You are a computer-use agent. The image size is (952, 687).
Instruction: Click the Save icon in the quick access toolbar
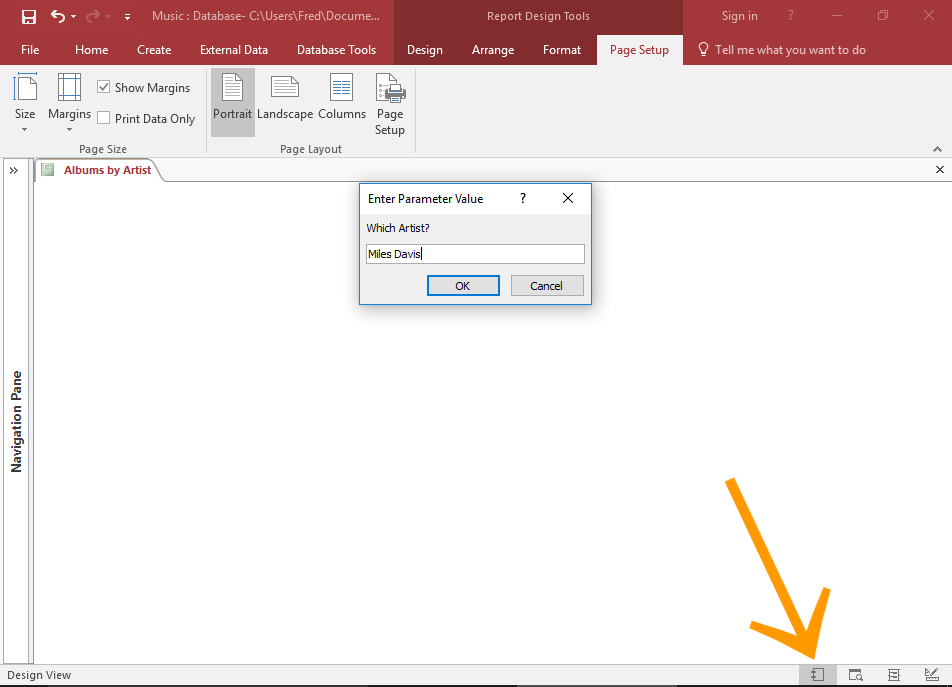pyautogui.click(x=29, y=16)
